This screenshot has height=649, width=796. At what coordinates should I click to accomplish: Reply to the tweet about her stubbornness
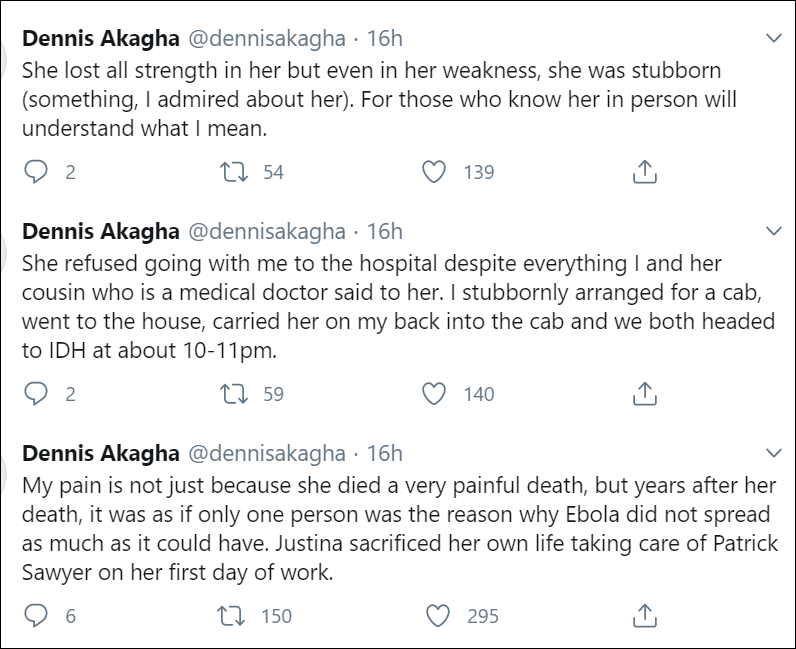tap(36, 172)
